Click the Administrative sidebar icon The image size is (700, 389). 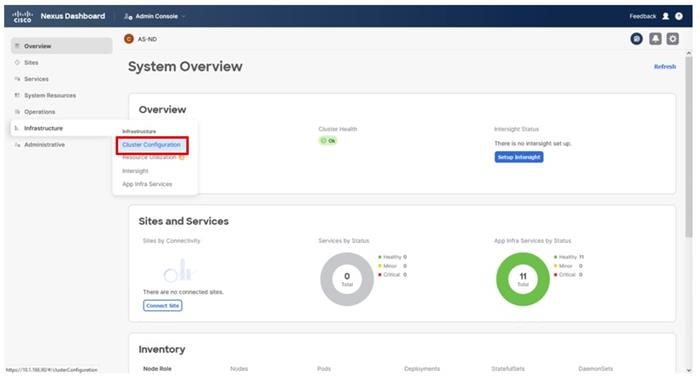[17, 145]
